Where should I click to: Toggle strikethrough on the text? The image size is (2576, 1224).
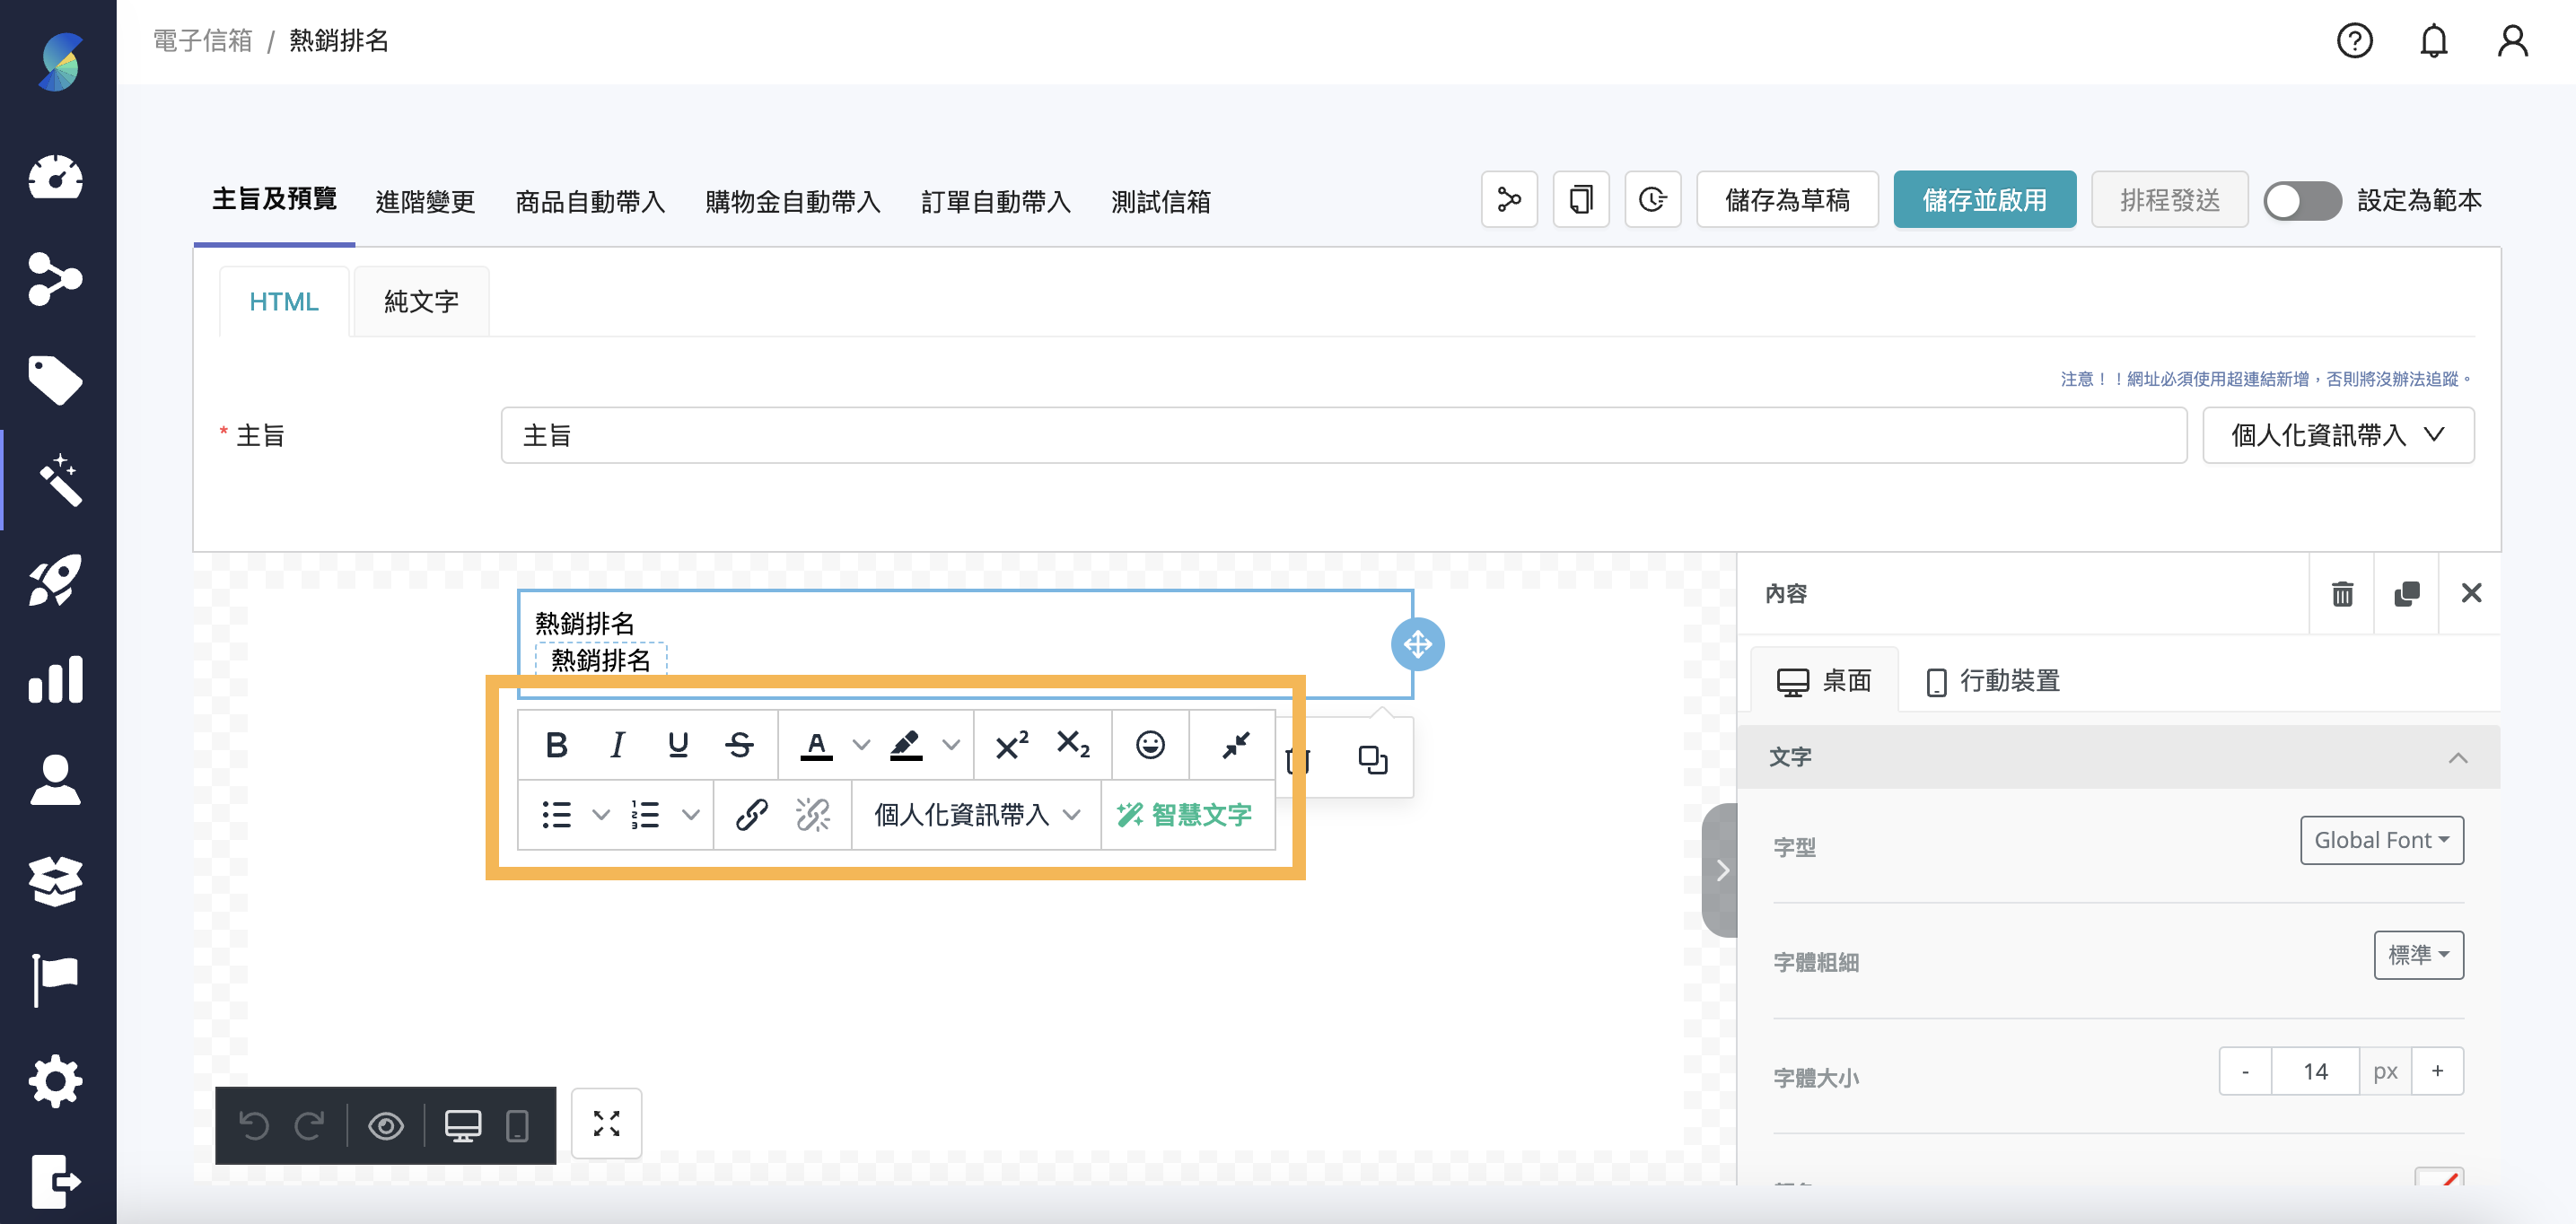pos(740,744)
